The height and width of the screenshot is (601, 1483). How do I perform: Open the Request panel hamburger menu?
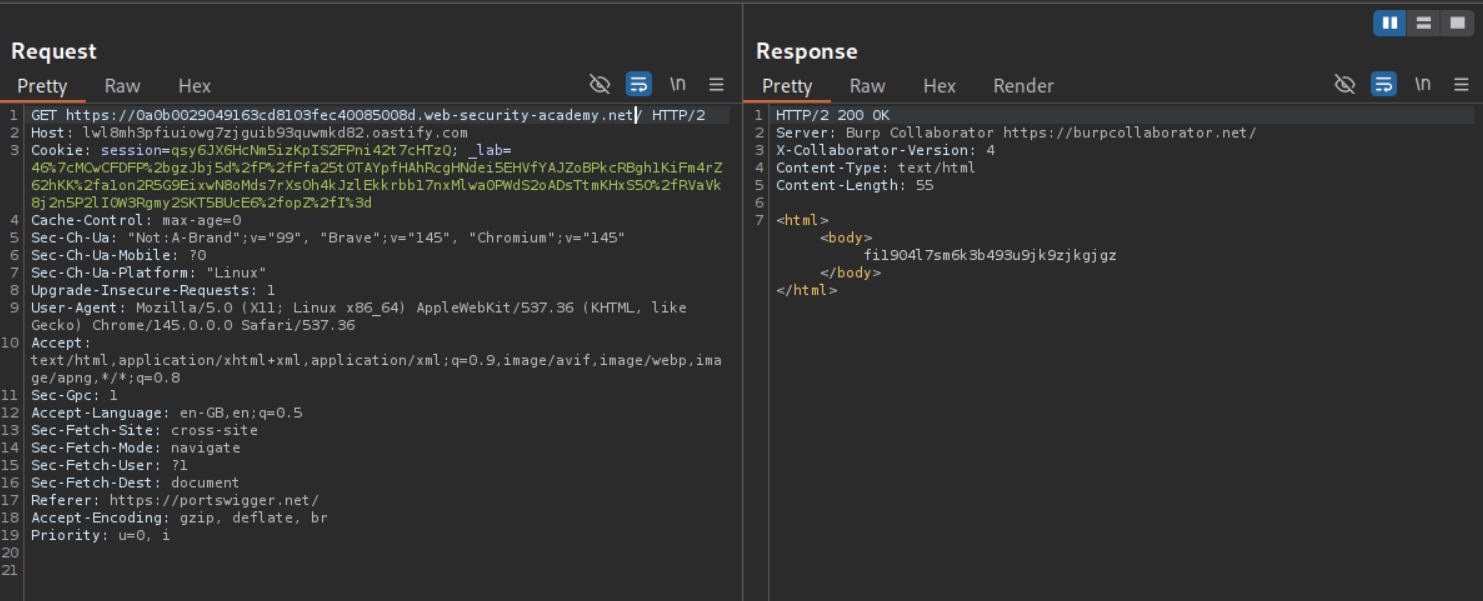tap(716, 84)
